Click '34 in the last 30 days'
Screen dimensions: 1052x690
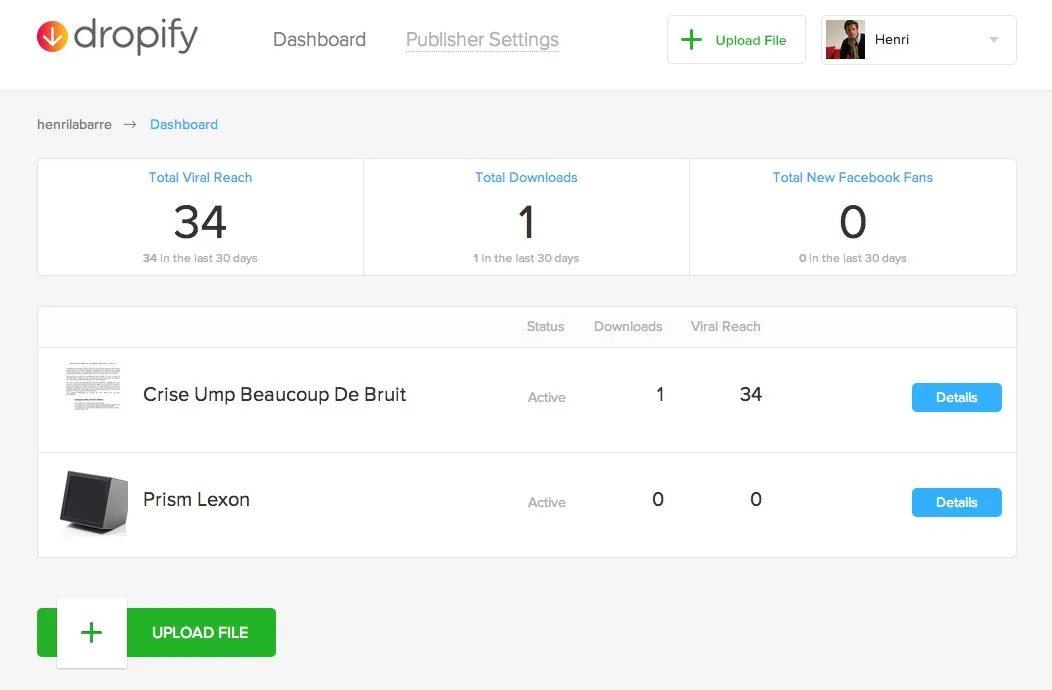pos(200,258)
